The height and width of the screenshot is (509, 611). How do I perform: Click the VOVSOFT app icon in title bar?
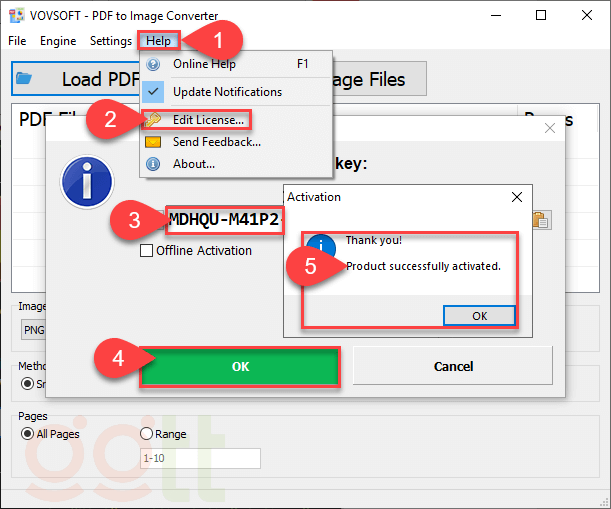[x=17, y=16]
